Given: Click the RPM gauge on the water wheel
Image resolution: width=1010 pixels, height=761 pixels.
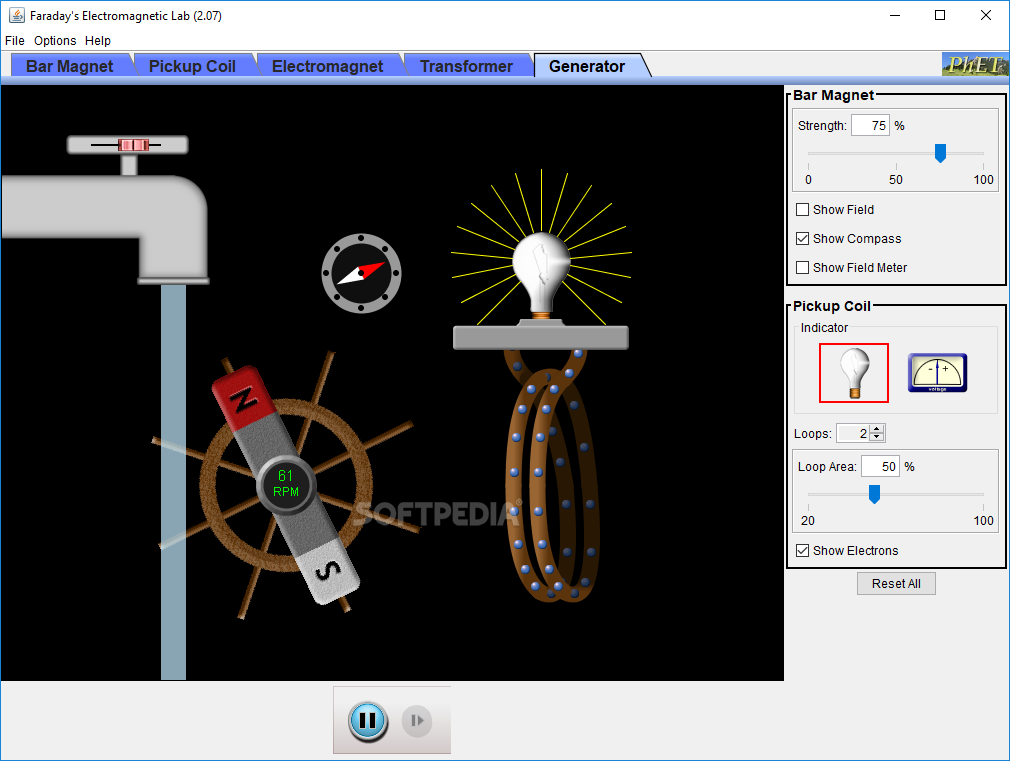Looking at the screenshot, I should click(x=285, y=484).
